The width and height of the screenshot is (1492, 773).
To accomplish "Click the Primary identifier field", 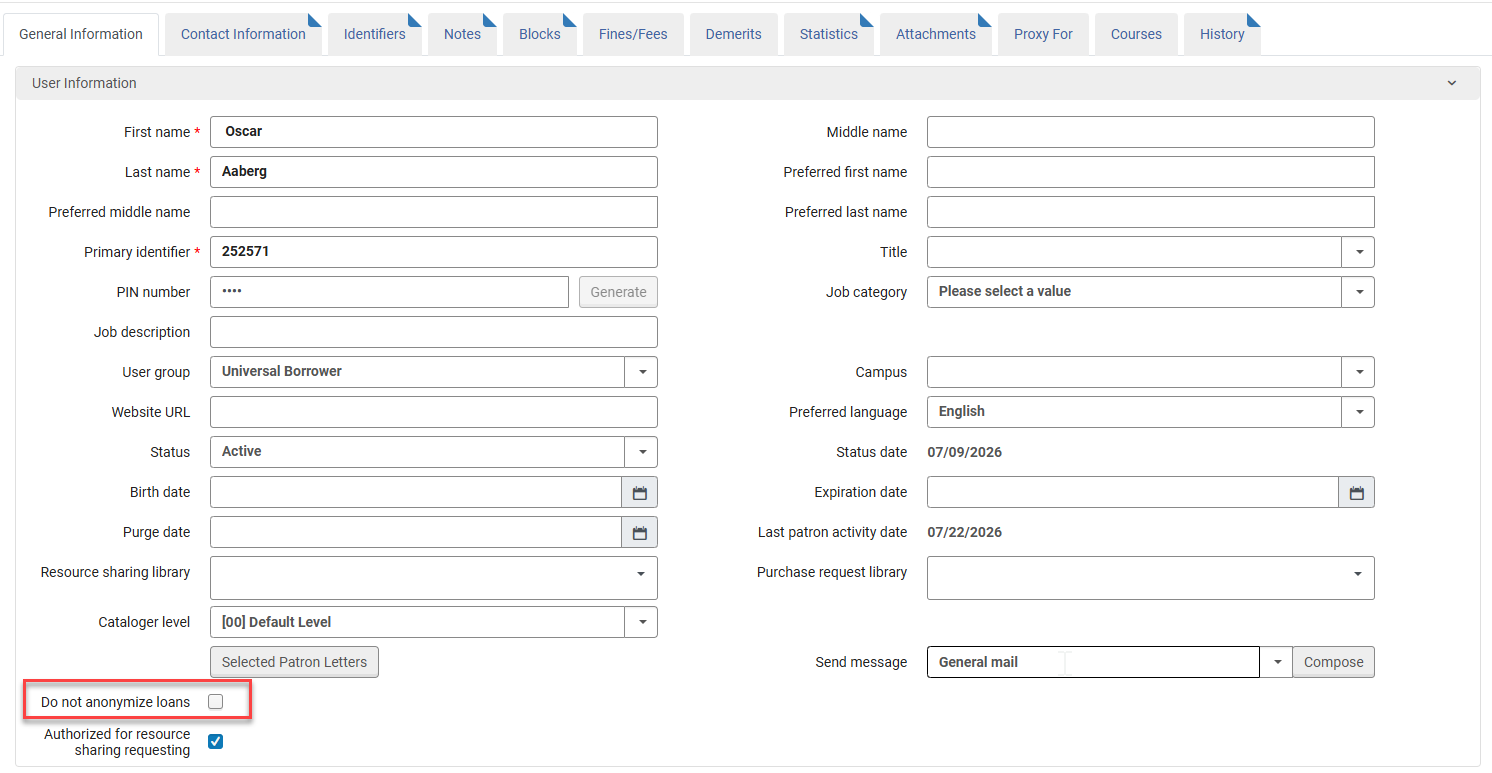I will tap(434, 252).
